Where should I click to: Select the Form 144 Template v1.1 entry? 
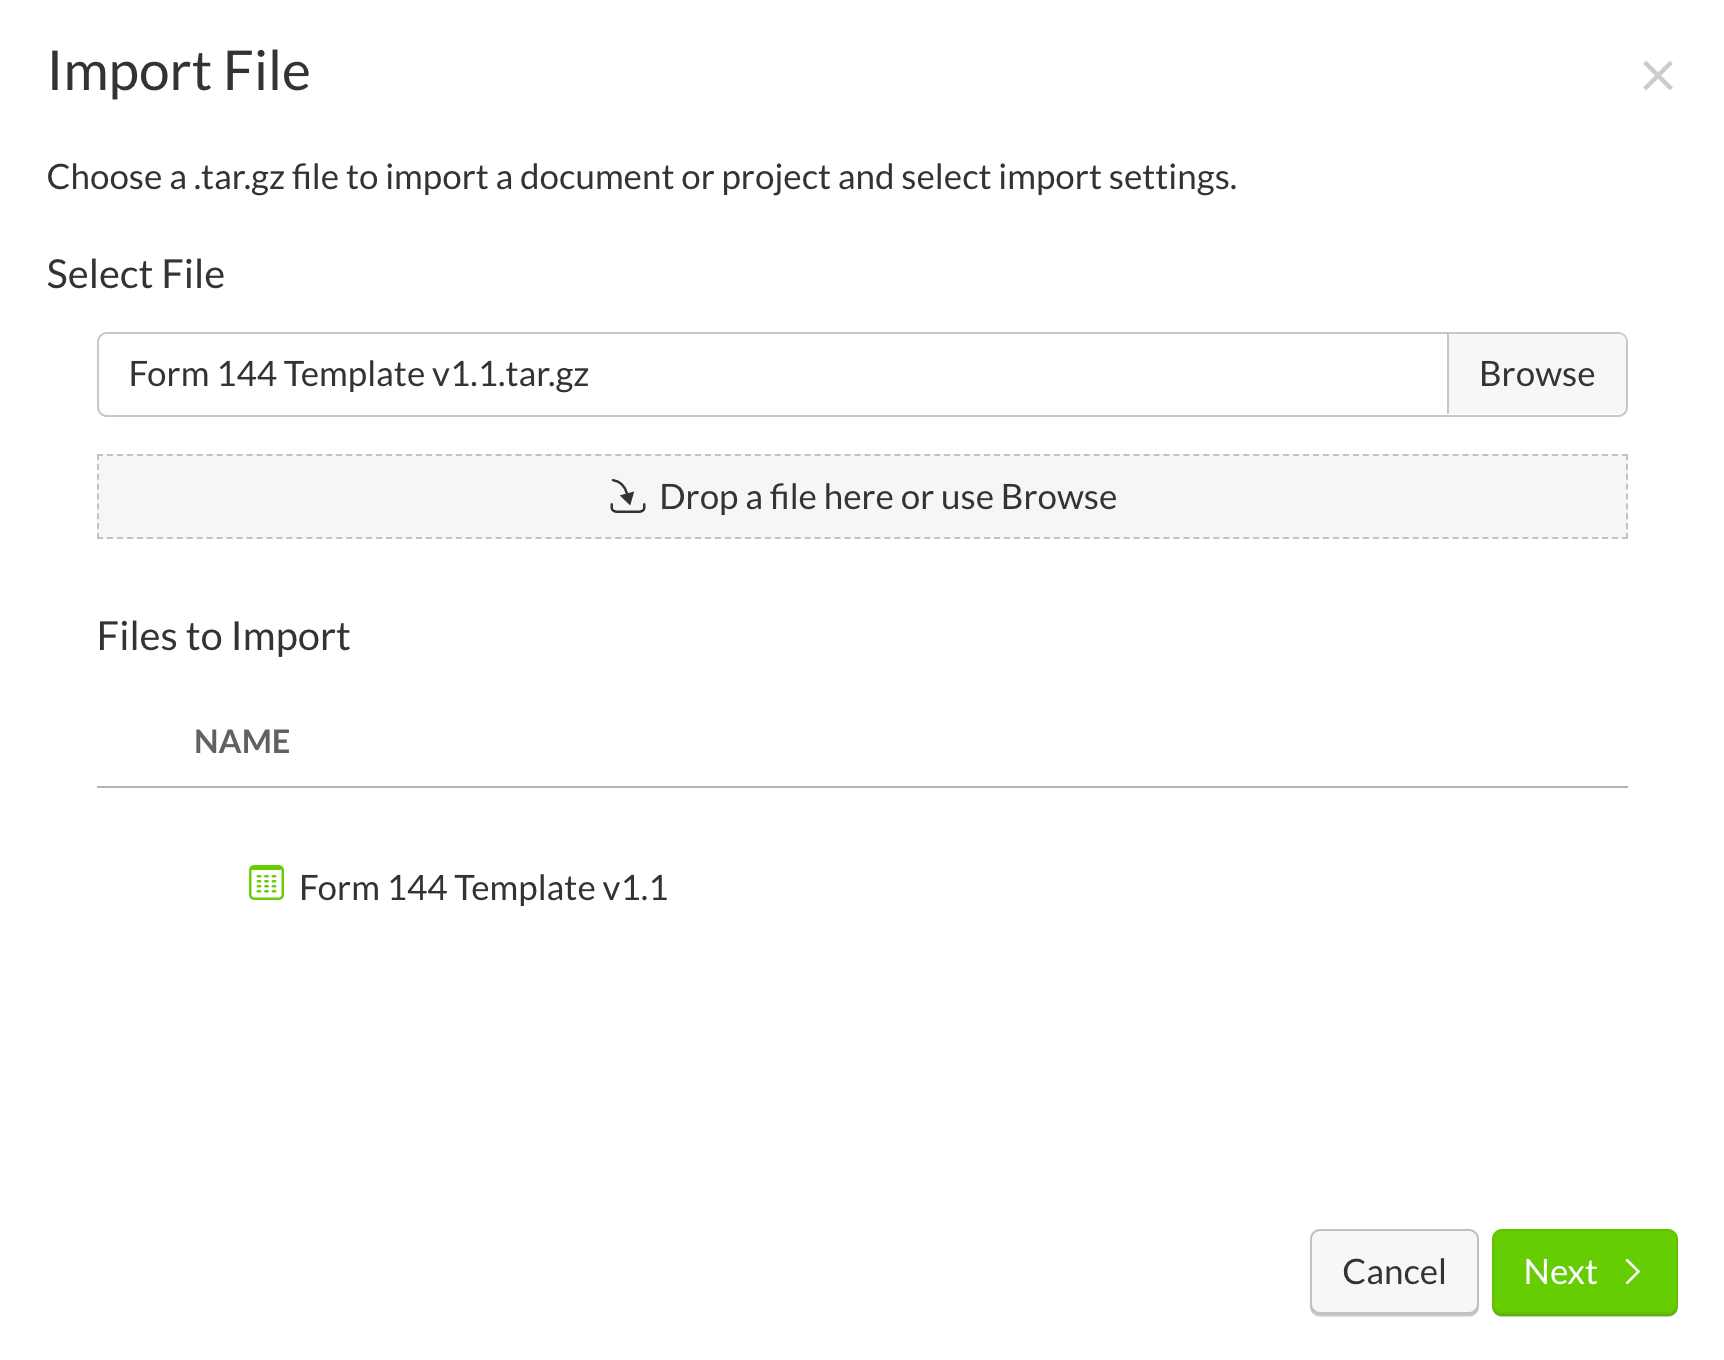click(485, 886)
